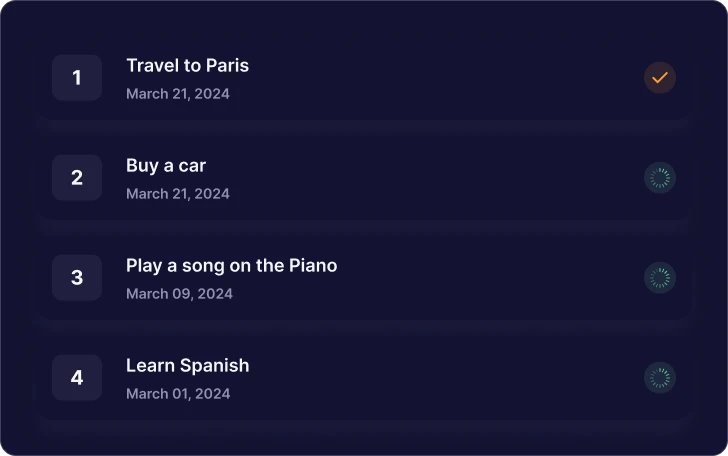
Task: Click the March 01, 2024 date
Action: click(178, 394)
